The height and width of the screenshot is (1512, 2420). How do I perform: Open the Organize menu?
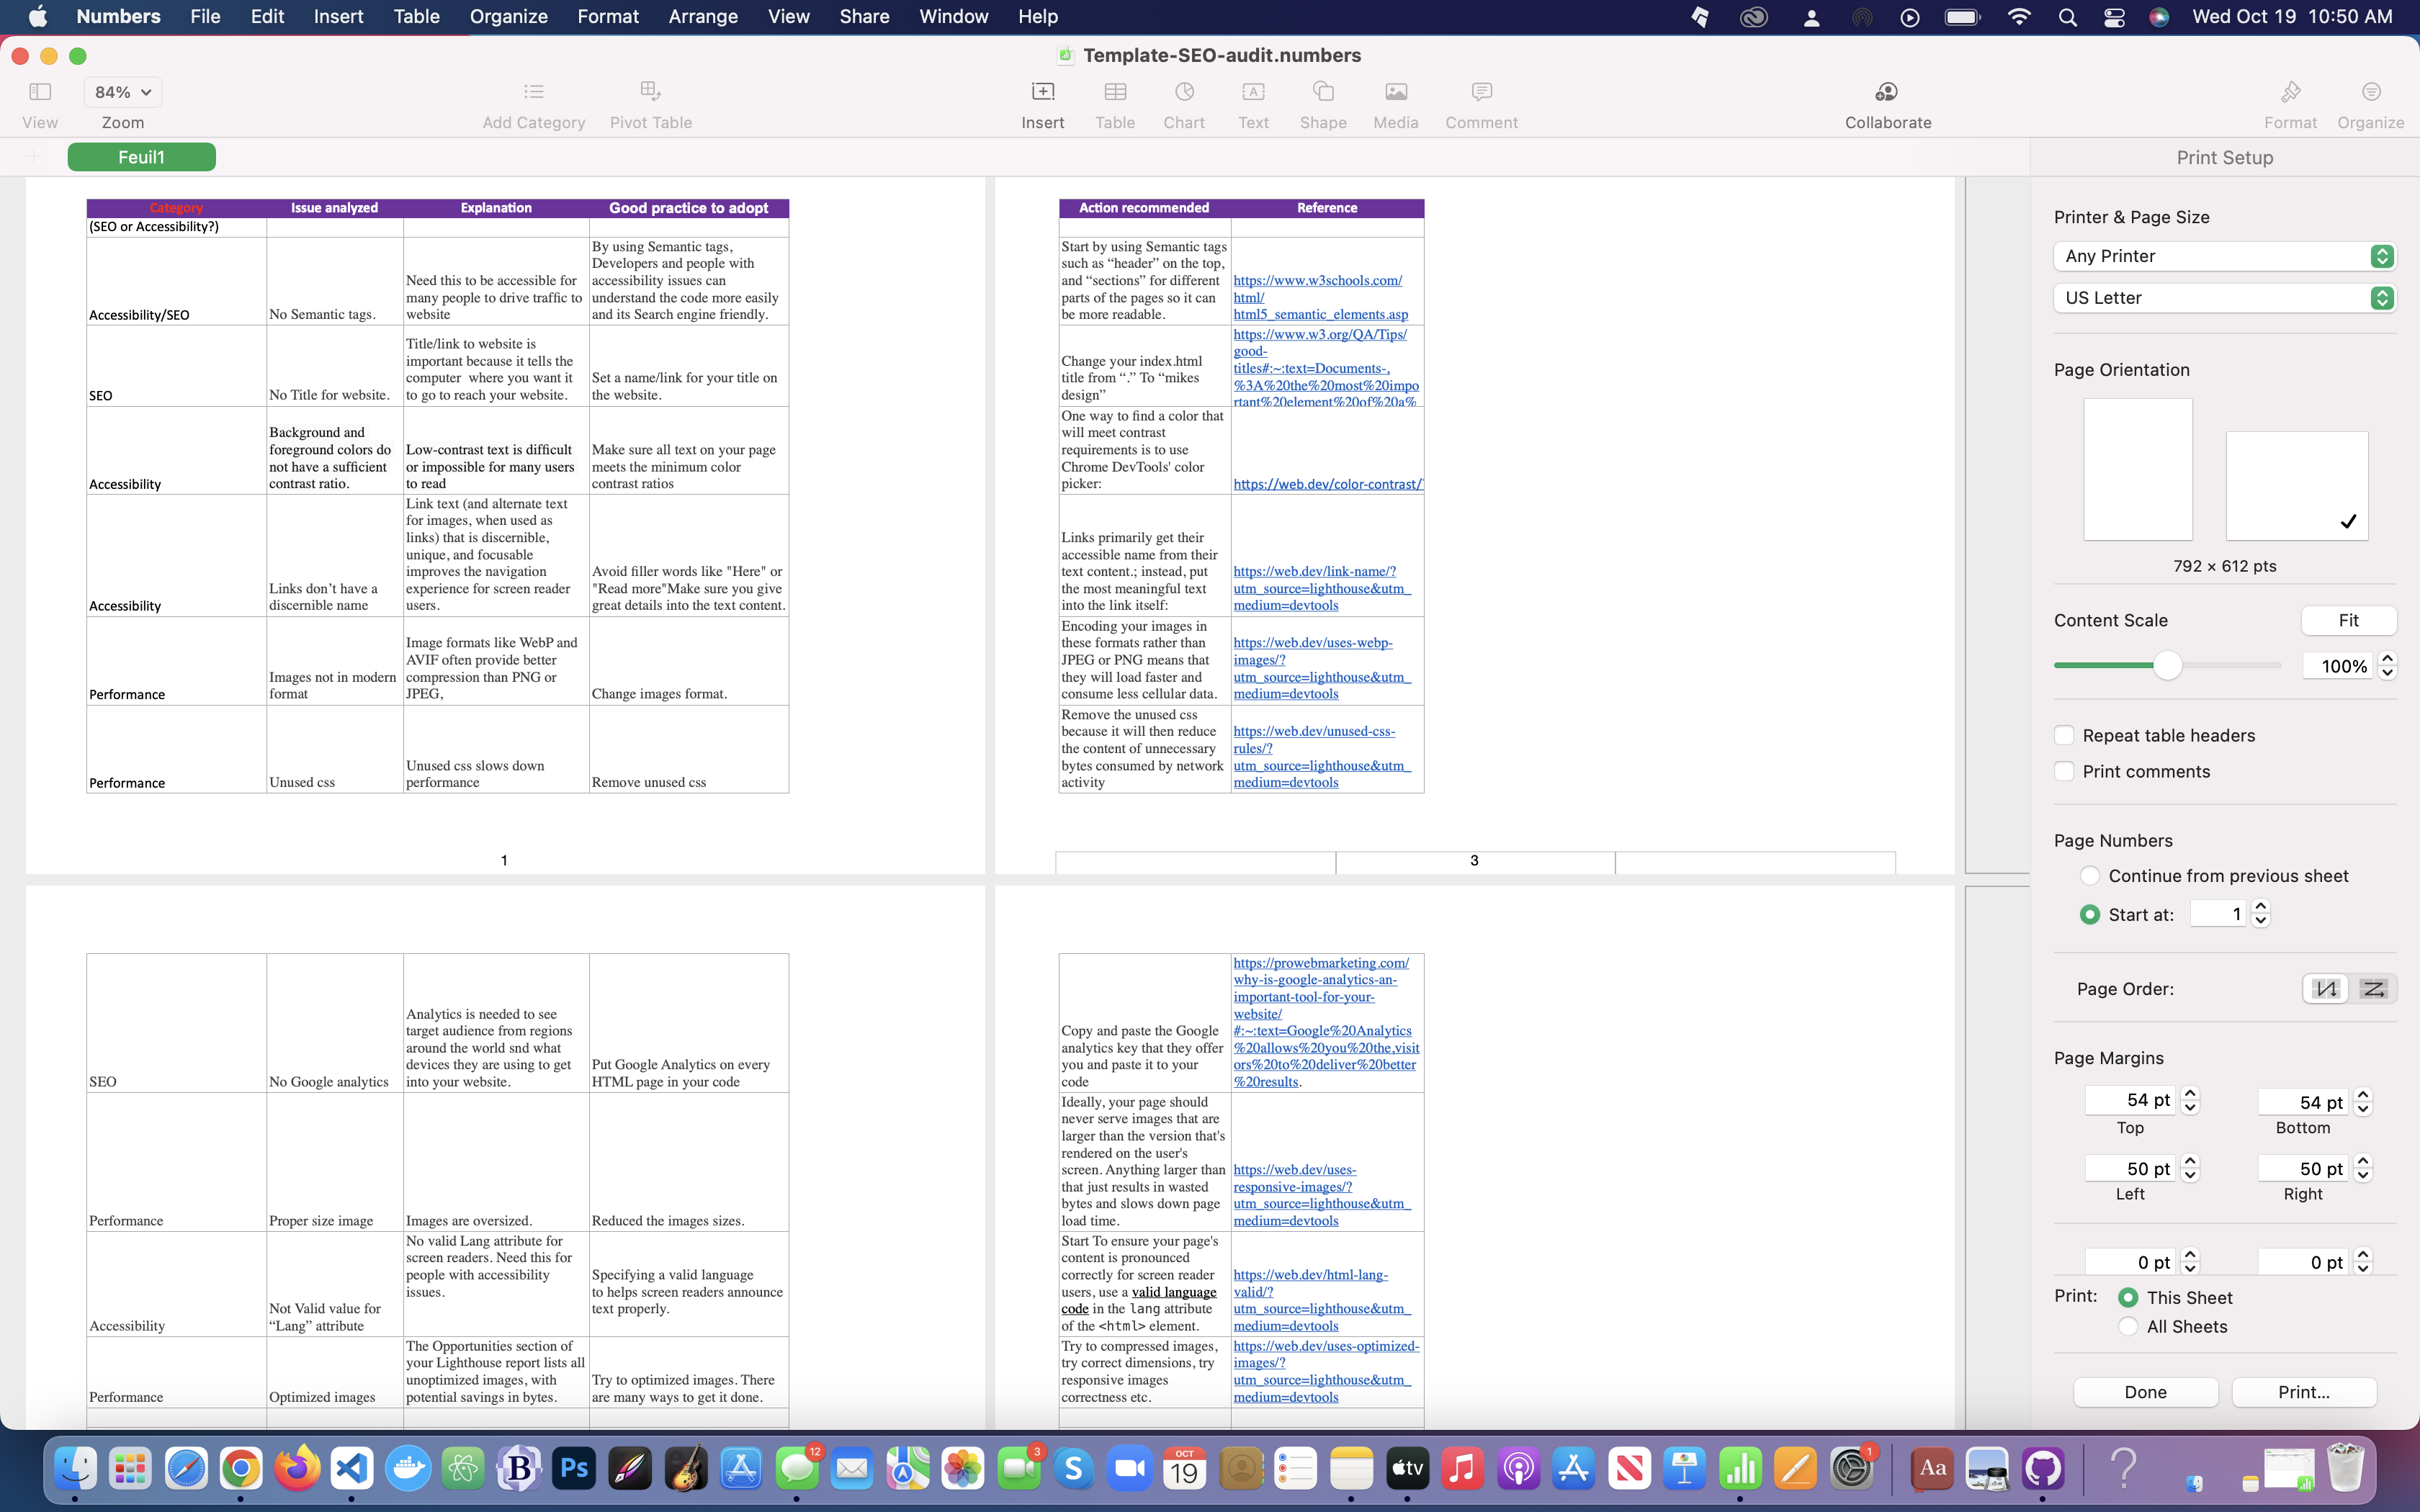click(508, 16)
